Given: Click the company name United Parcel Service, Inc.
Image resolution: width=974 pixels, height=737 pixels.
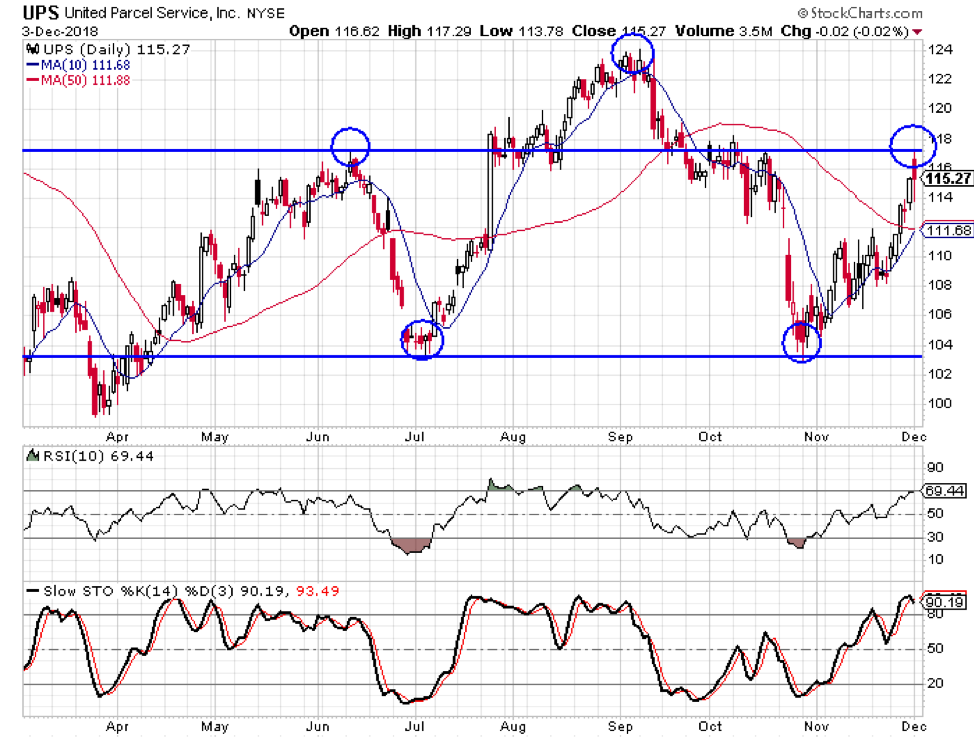Looking at the screenshot, I should tap(152, 13).
